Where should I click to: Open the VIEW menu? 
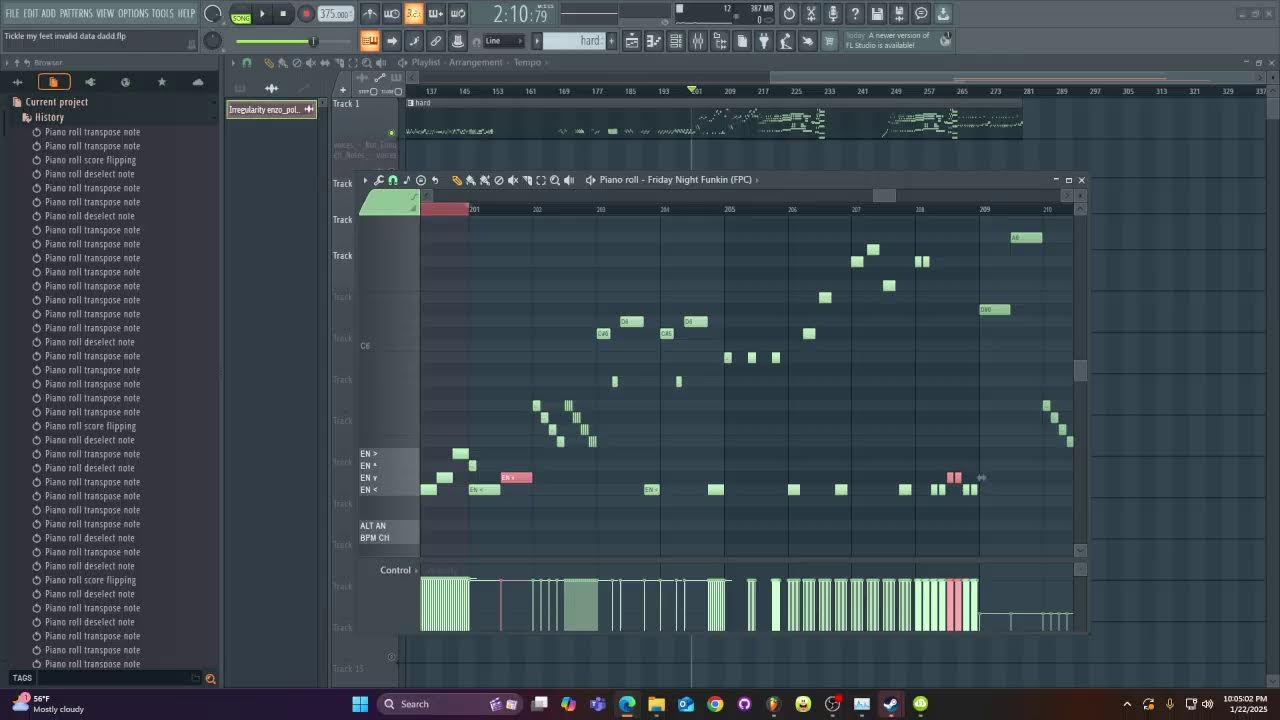click(x=105, y=13)
